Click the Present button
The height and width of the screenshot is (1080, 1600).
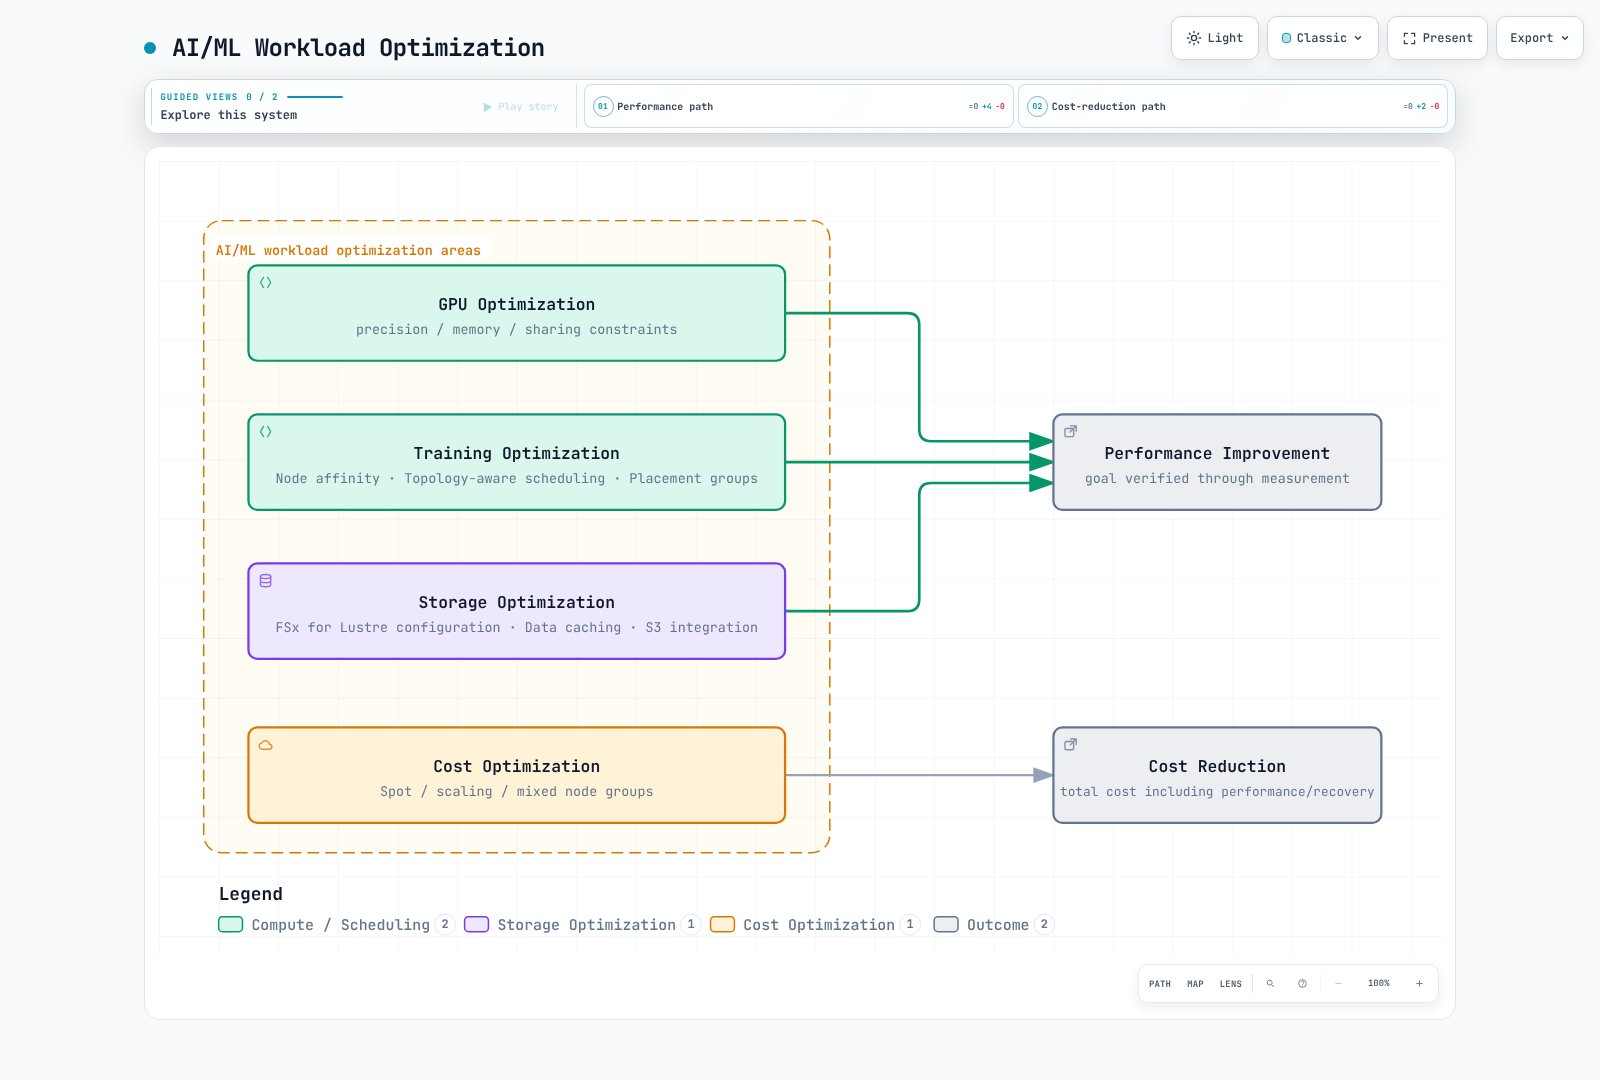[1437, 38]
